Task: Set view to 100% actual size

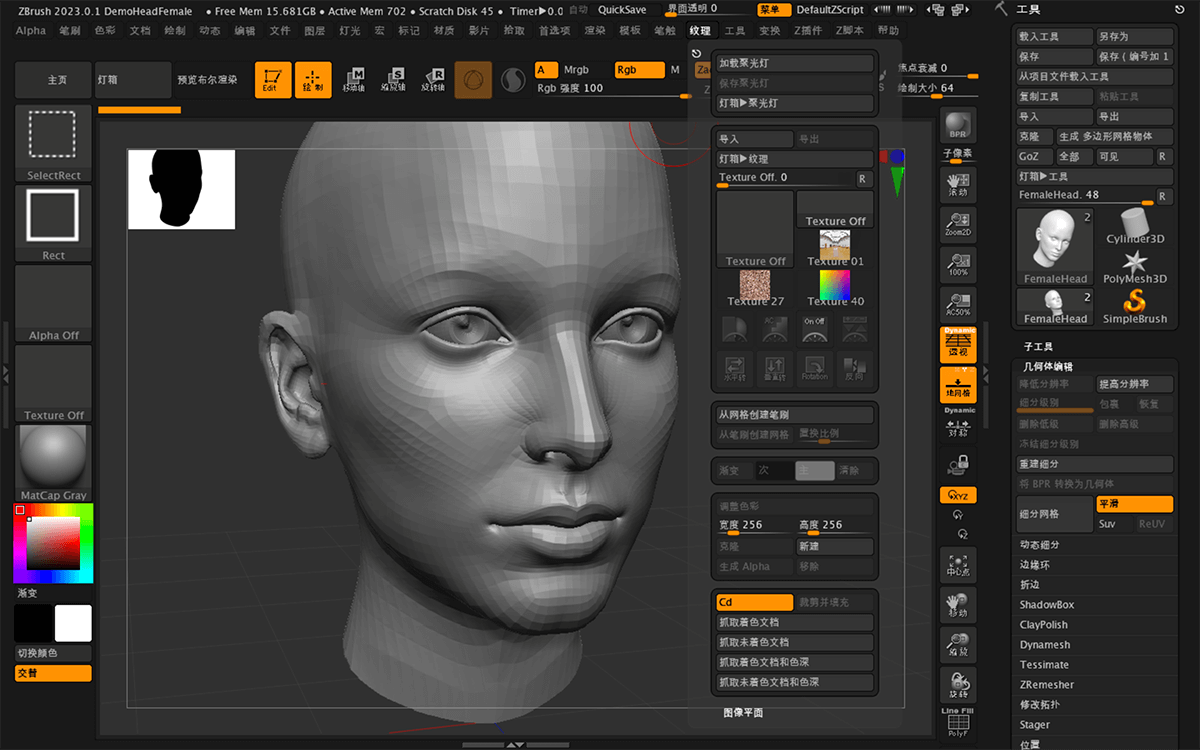Action: point(958,265)
